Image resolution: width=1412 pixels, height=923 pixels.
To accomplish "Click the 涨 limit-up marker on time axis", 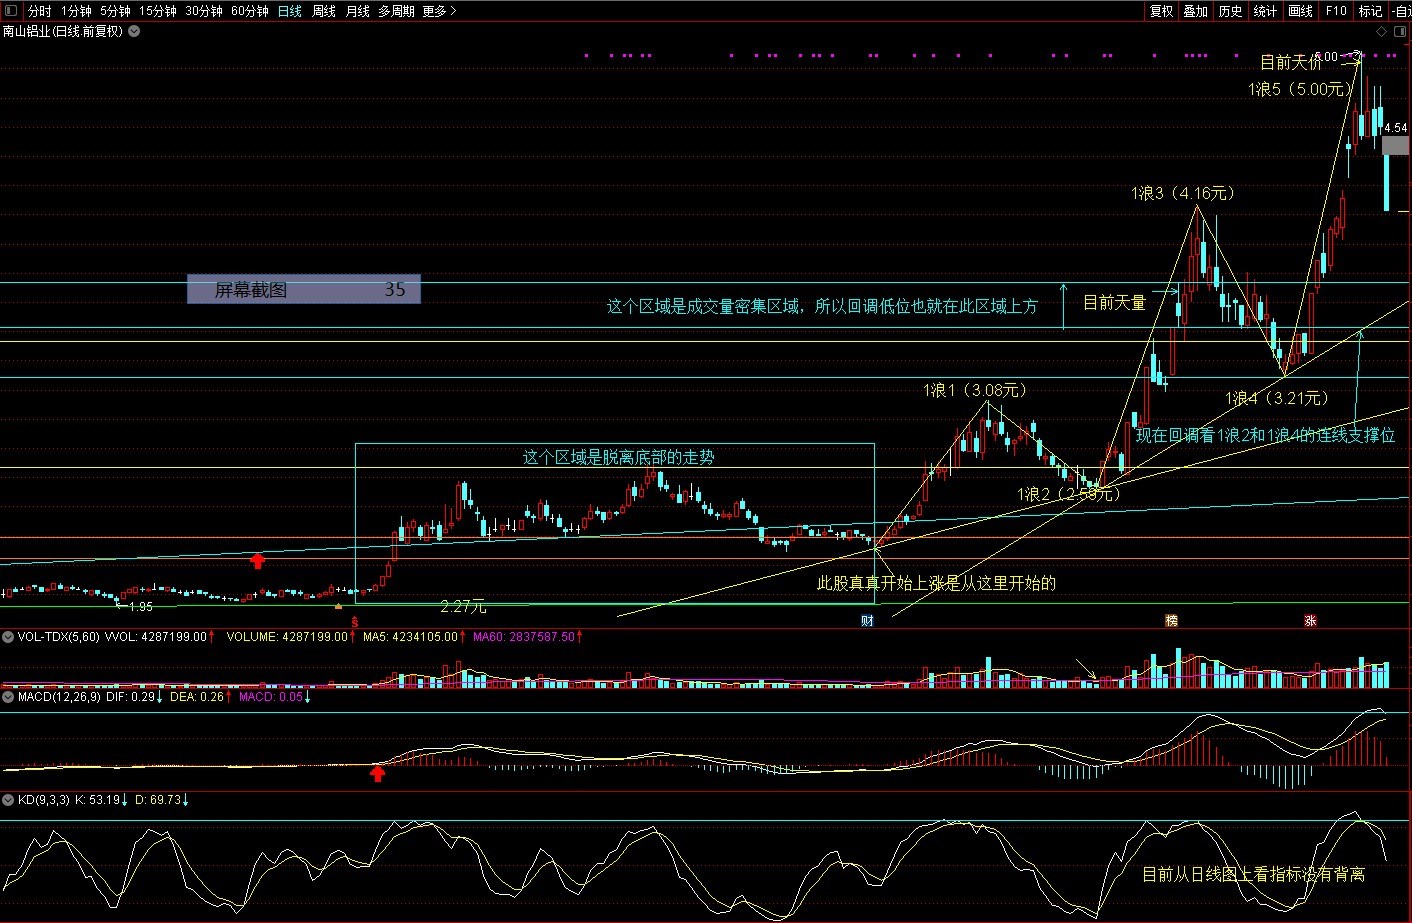I will pyautogui.click(x=1310, y=621).
